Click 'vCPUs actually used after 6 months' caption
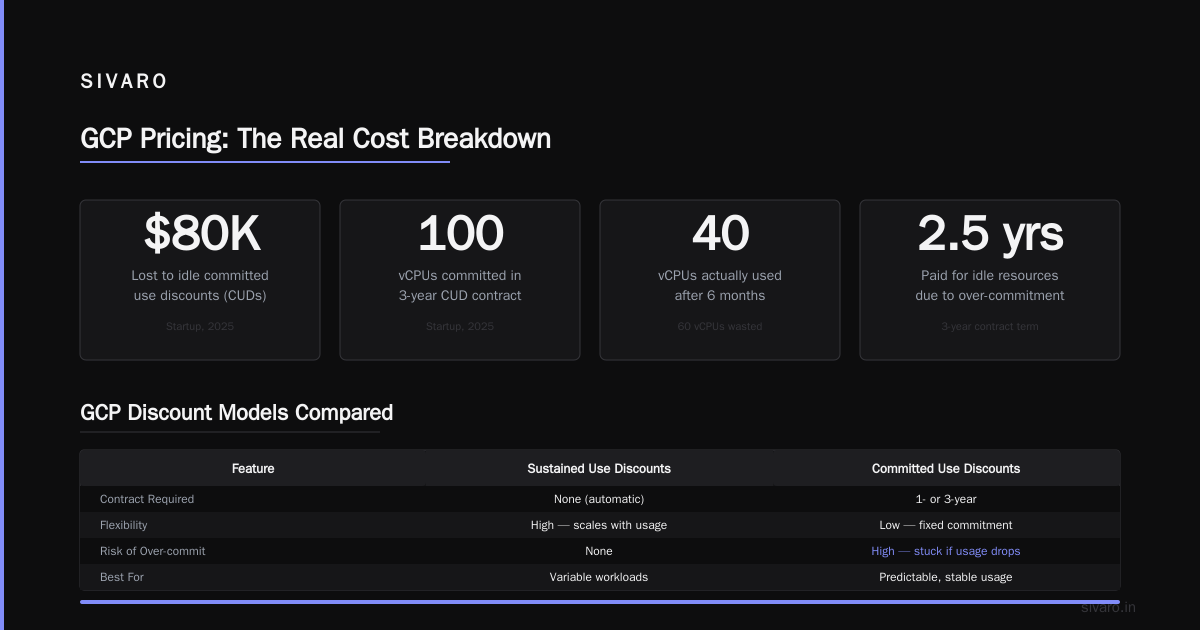This screenshot has height=630, width=1200. [720, 285]
